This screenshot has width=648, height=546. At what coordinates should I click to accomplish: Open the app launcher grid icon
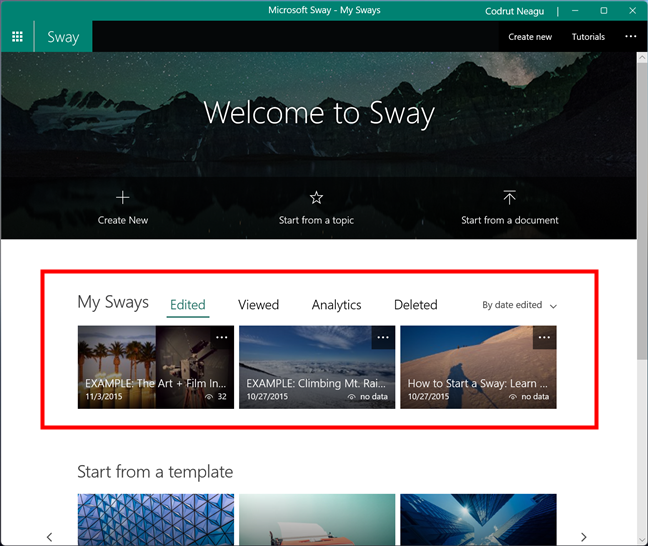click(17, 37)
